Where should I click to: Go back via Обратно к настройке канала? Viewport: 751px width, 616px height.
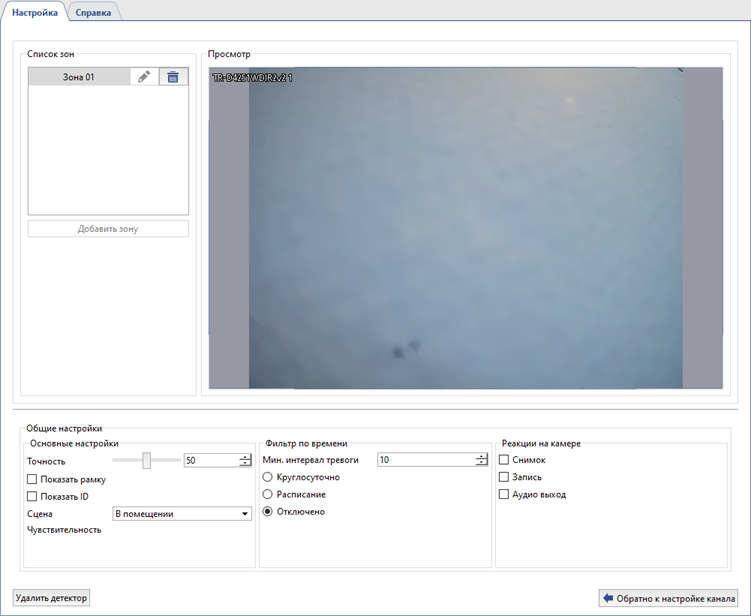pyautogui.click(x=669, y=598)
